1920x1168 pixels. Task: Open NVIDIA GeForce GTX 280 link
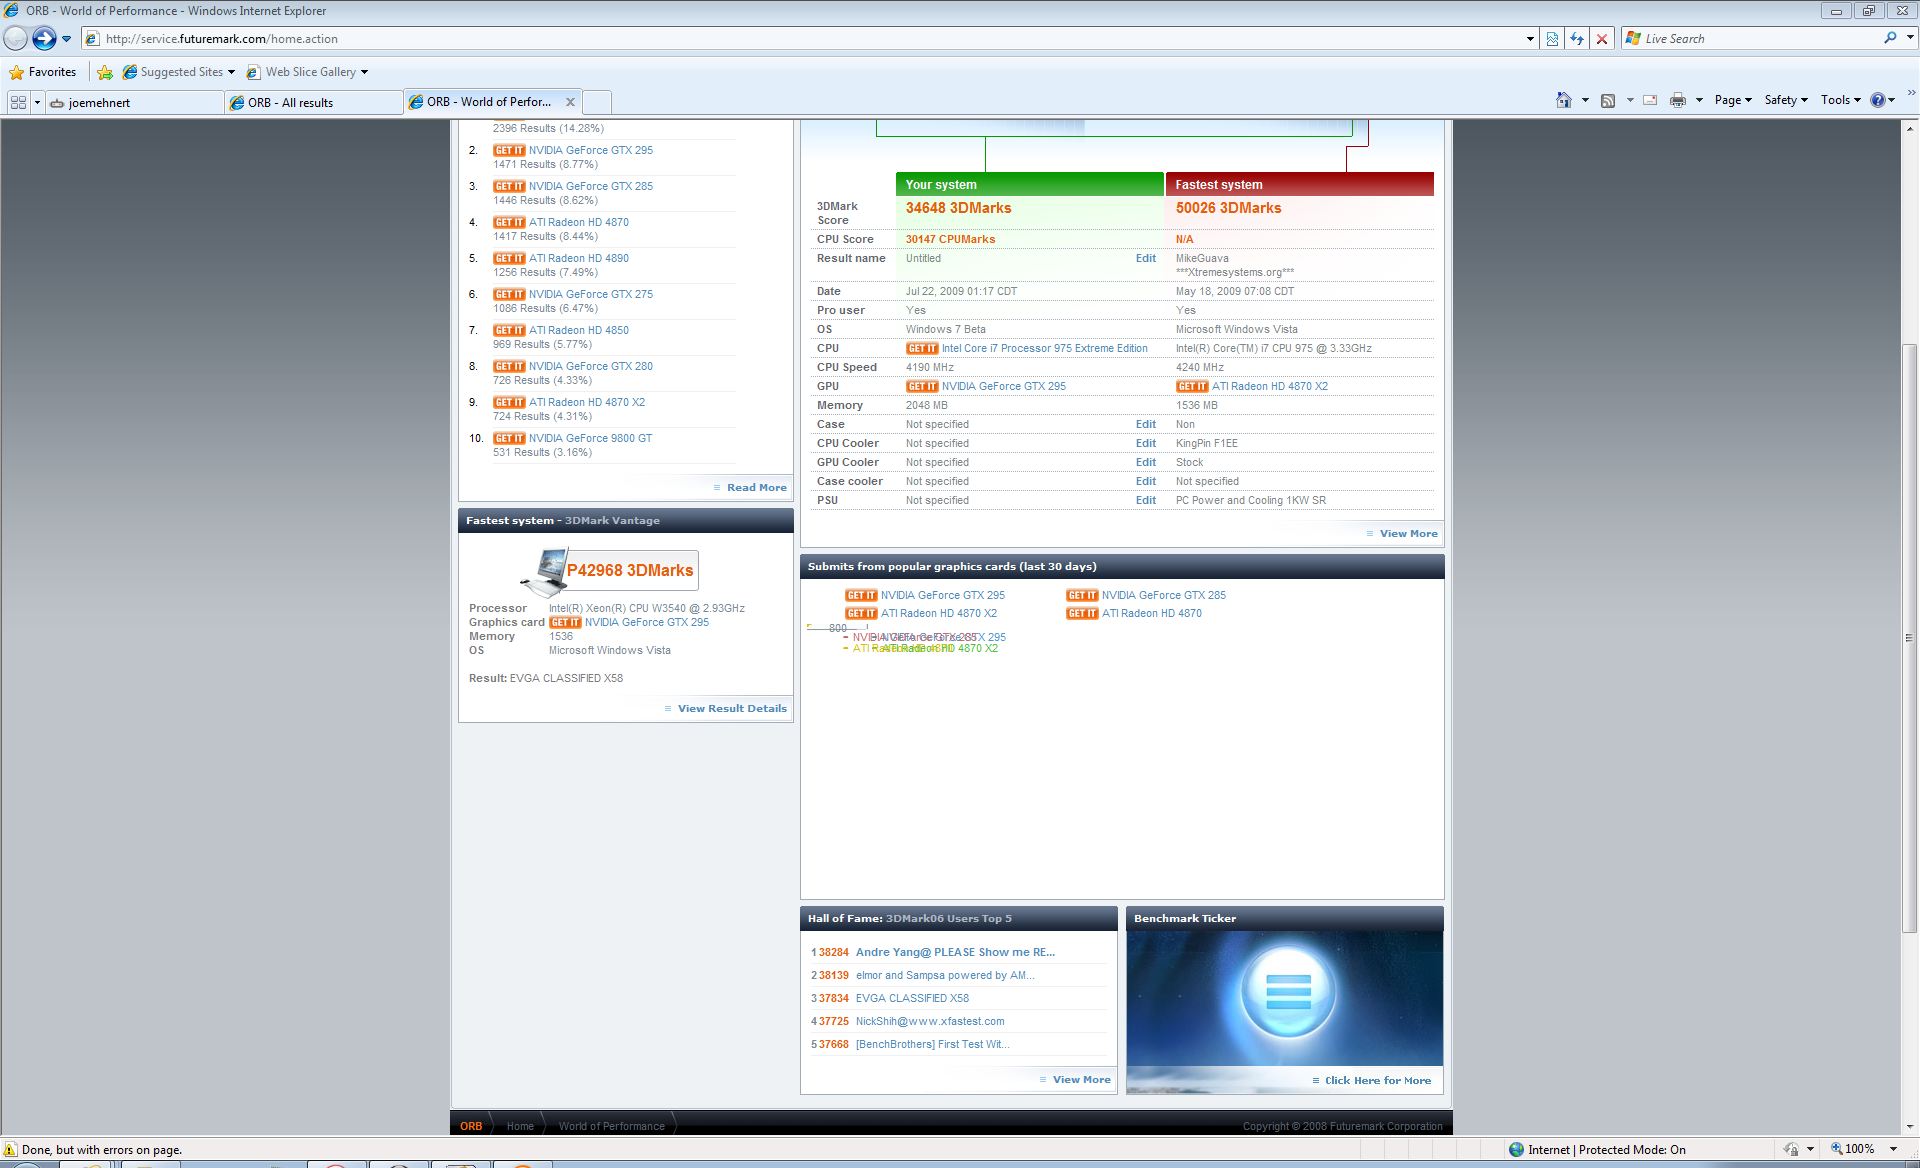click(x=590, y=366)
